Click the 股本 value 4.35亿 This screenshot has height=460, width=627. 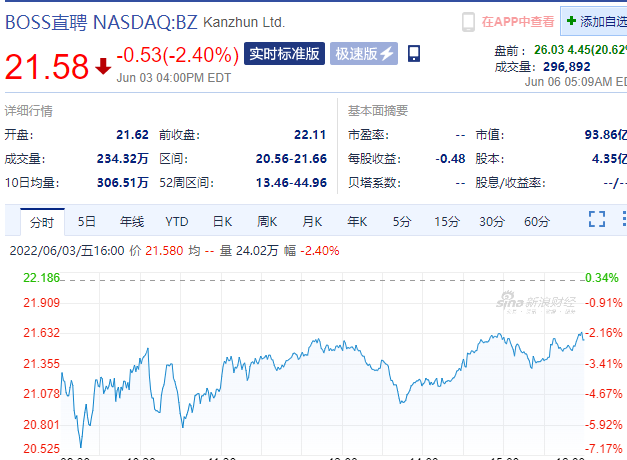[x=609, y=159]
